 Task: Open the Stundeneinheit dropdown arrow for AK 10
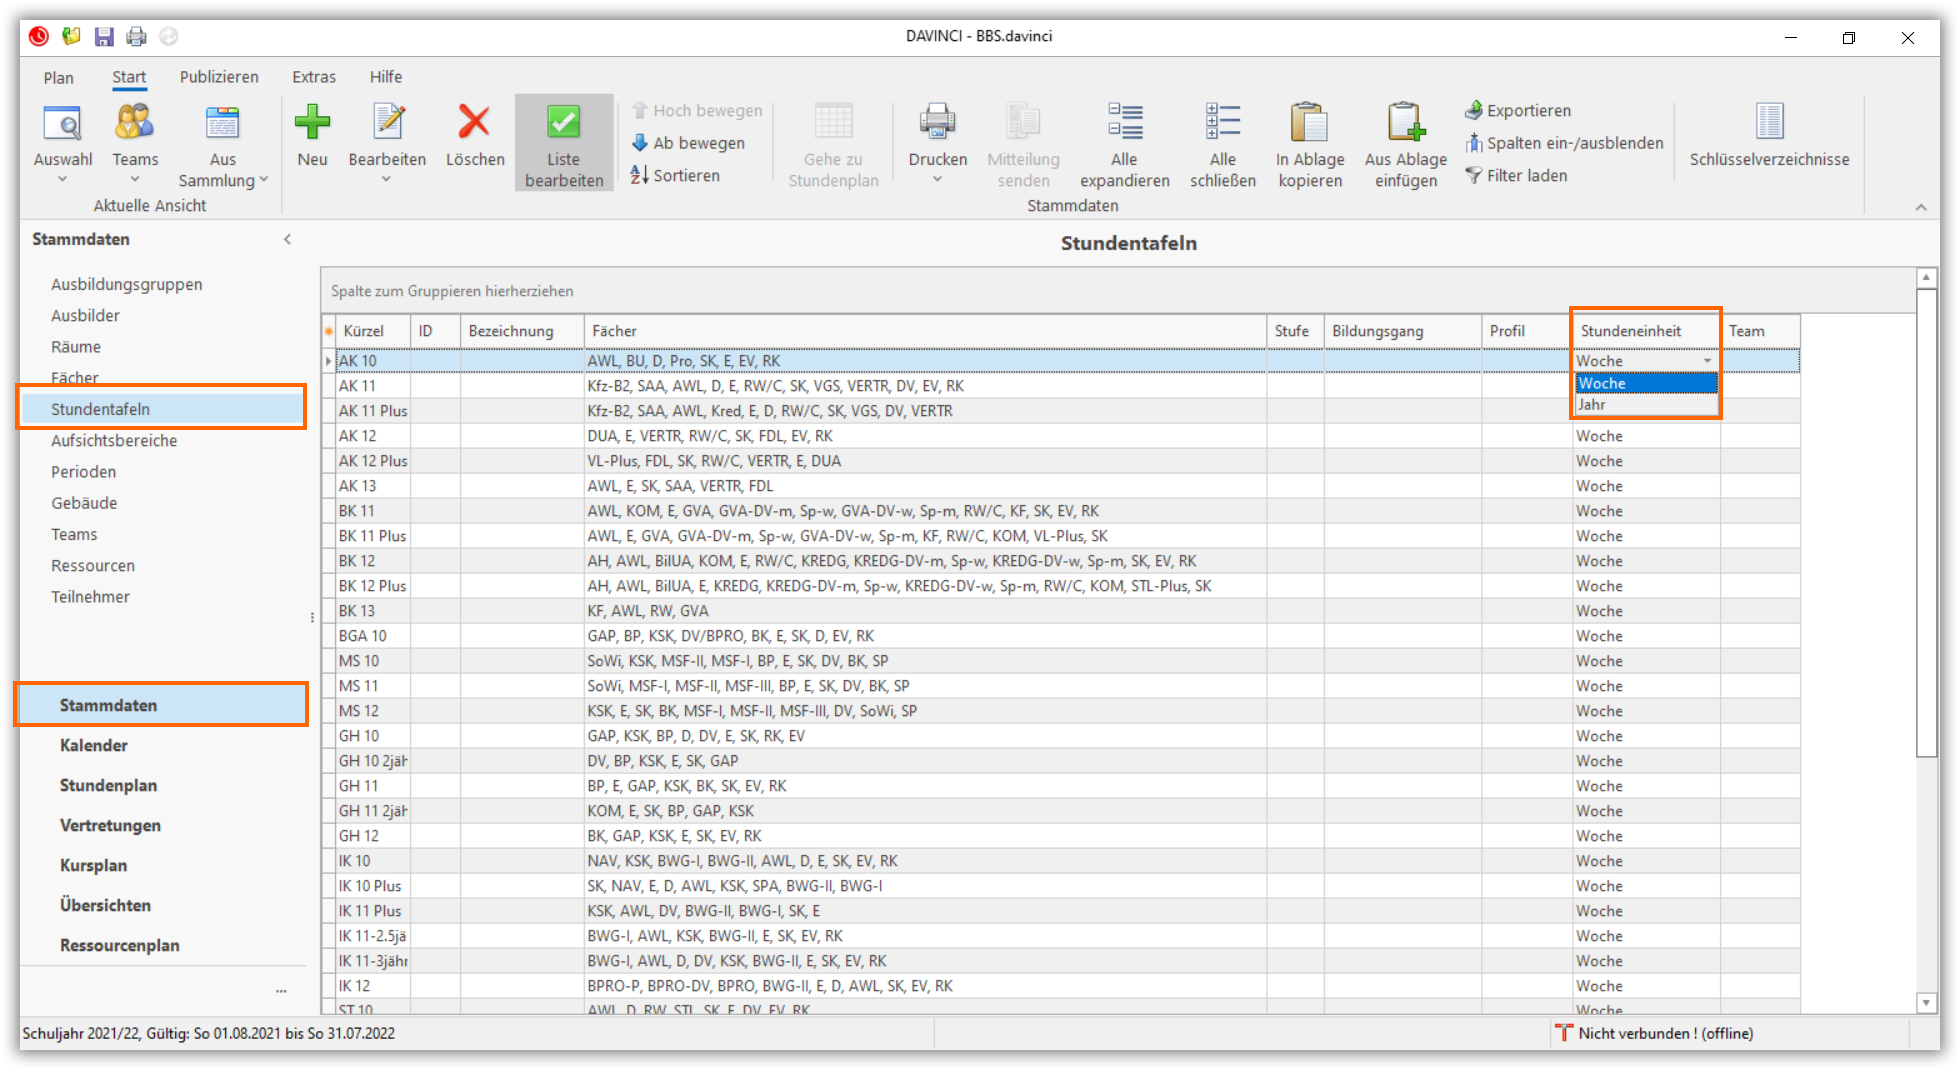(1707, 361)
